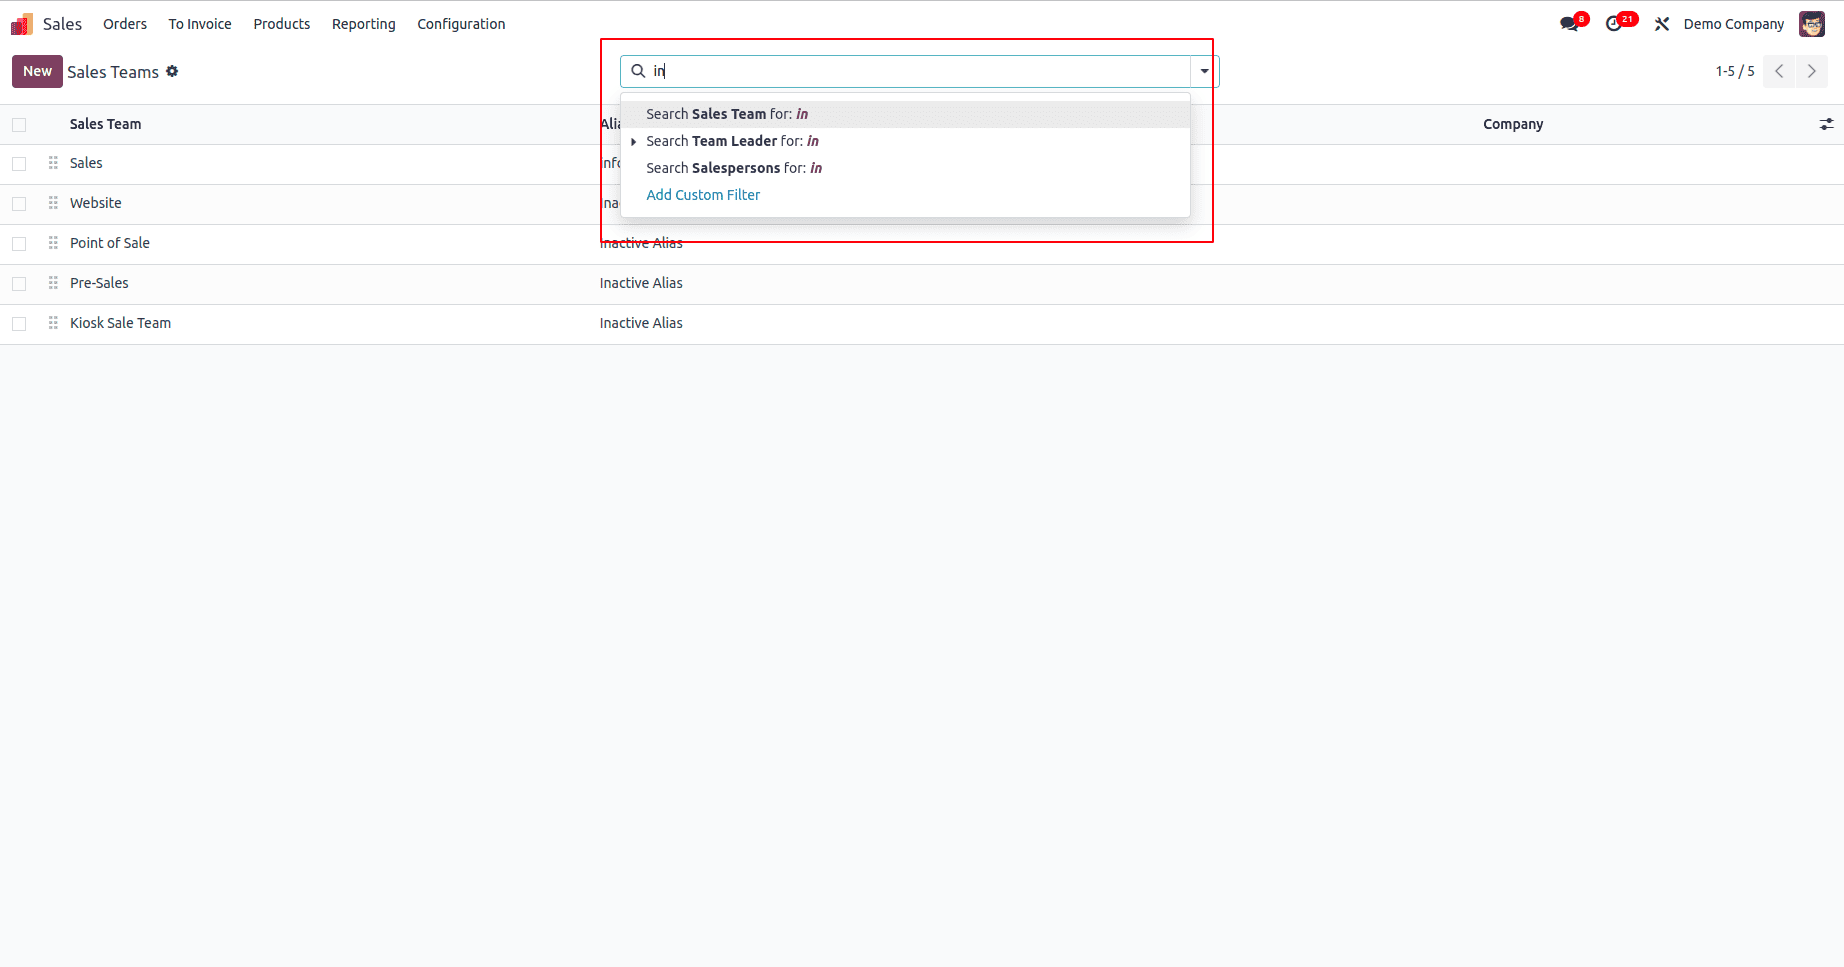Go to the previous page arrow
1844x967 pixels.
click(1779, 71)
